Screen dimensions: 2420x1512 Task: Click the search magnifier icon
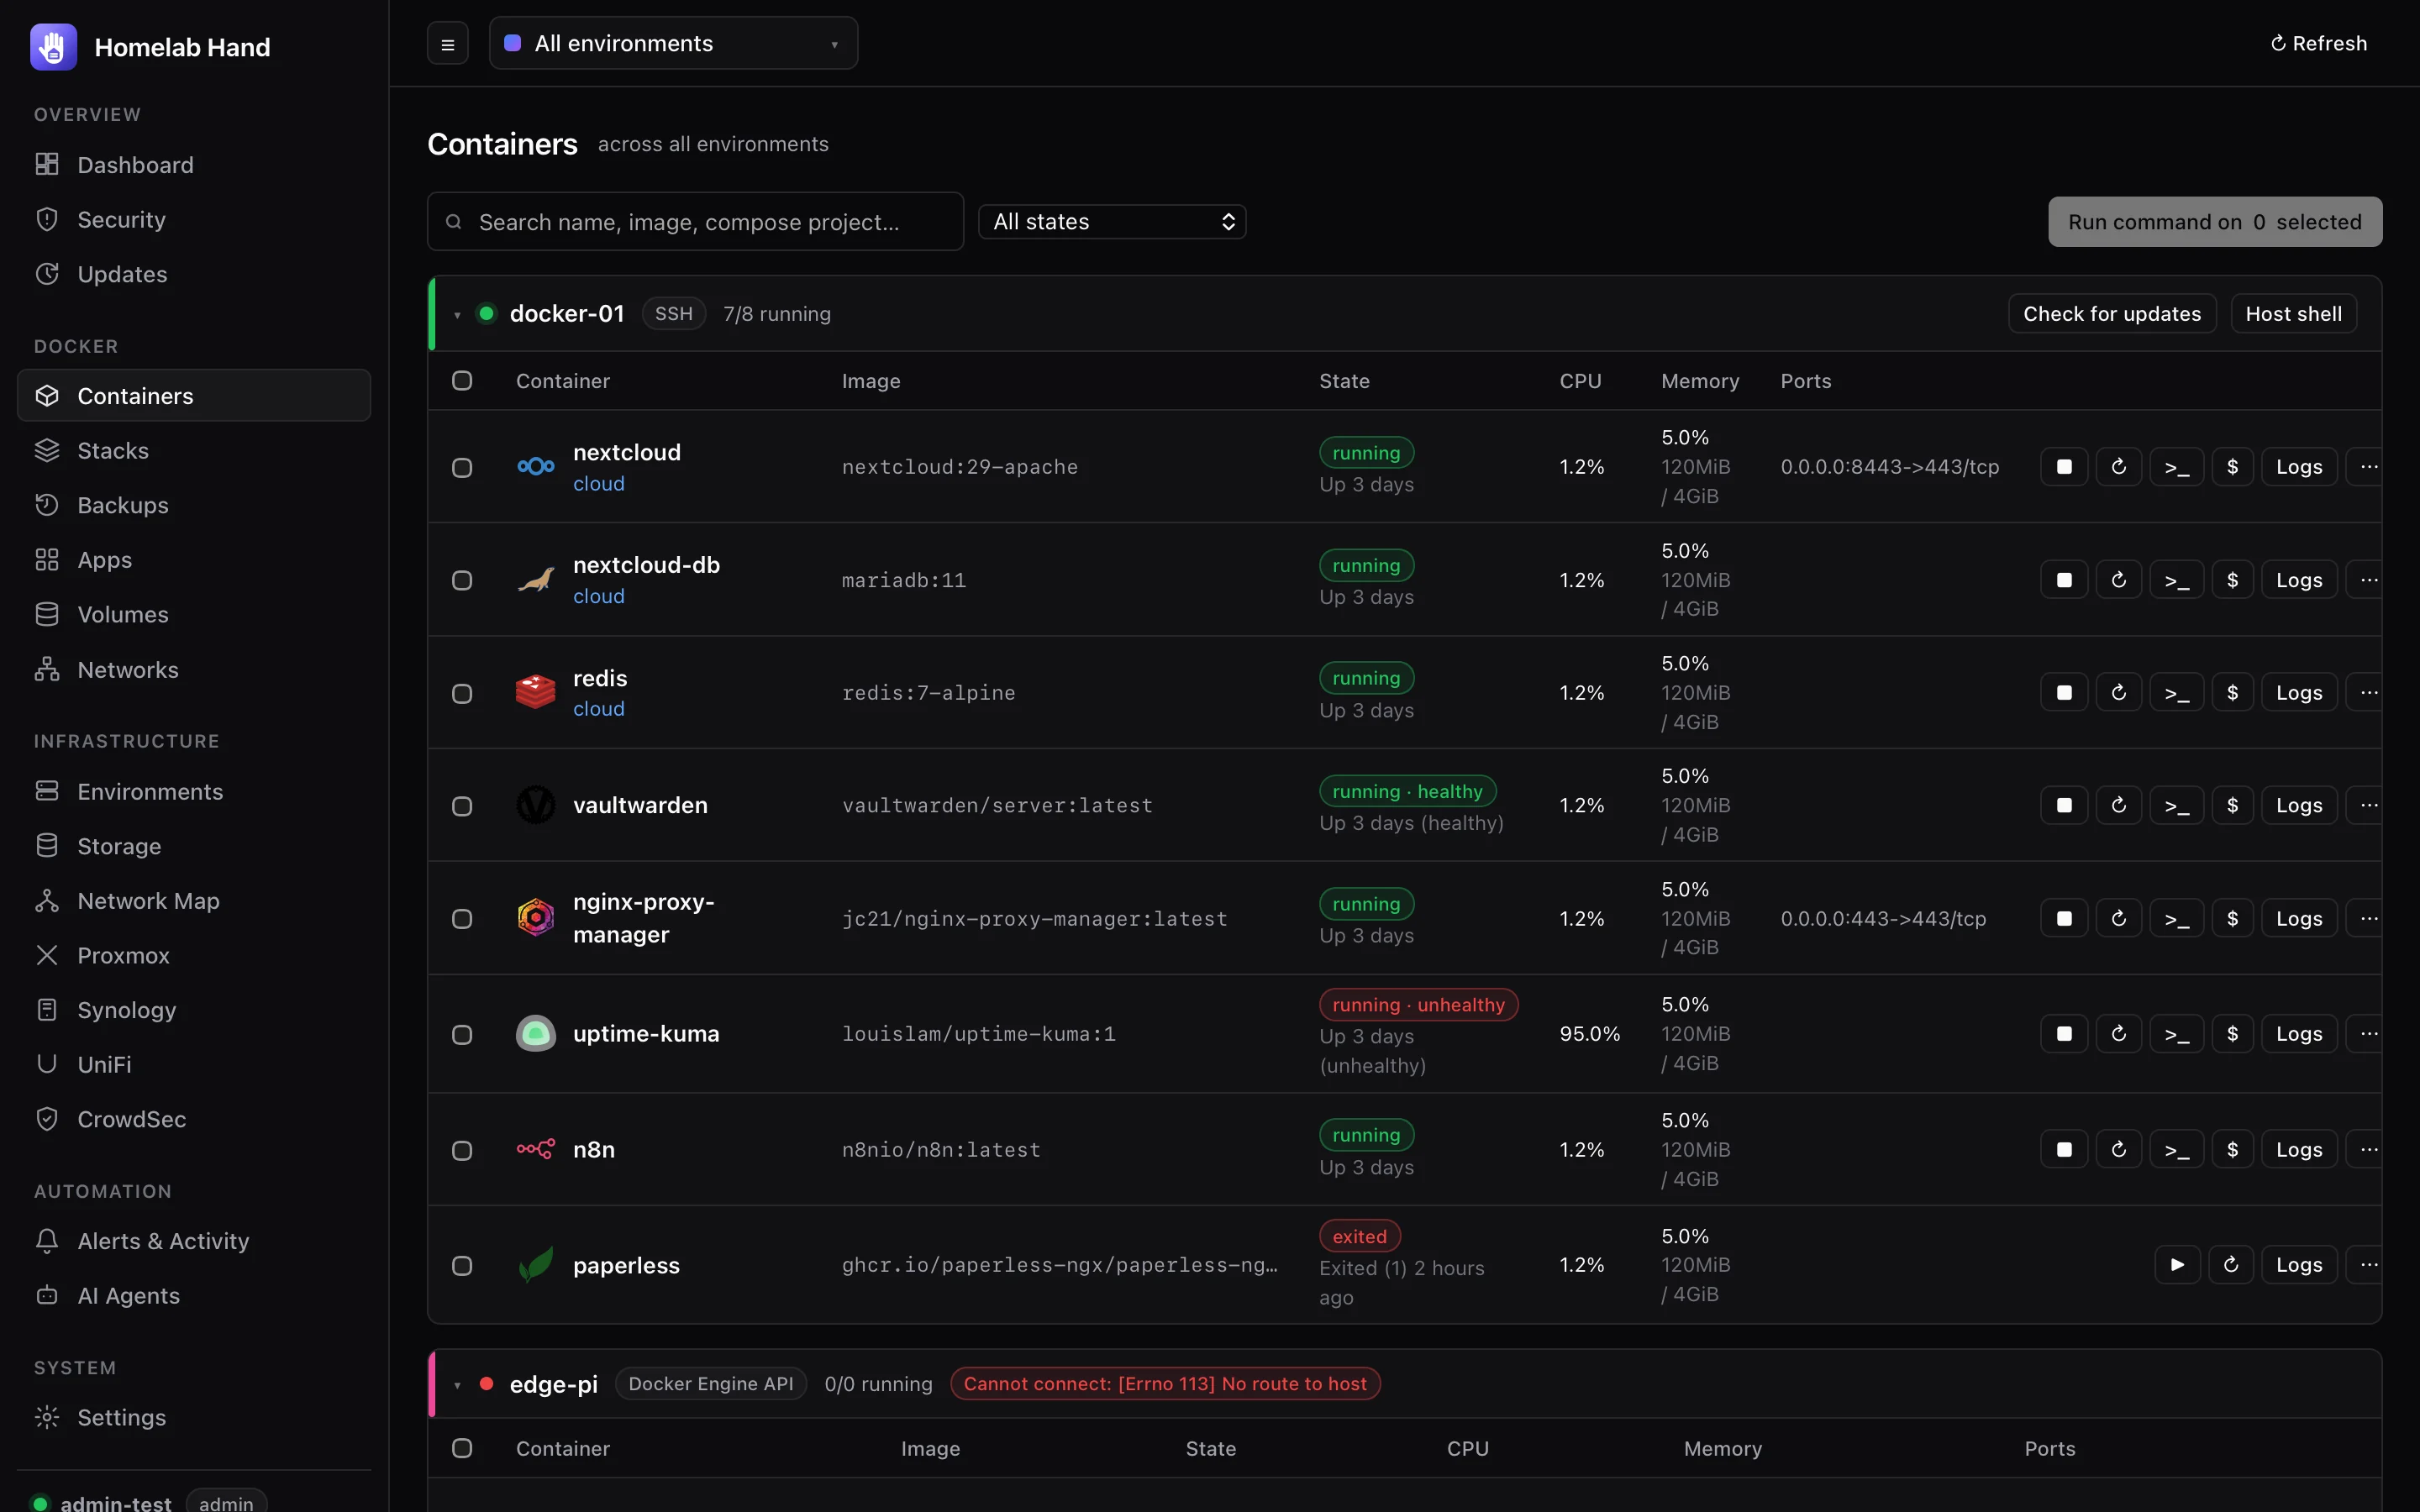point(453,222)
